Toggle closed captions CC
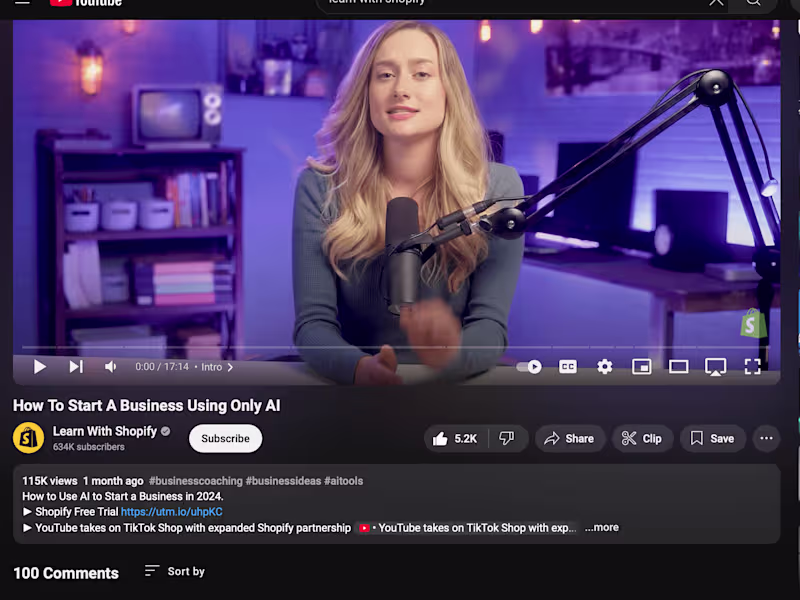 568,366
